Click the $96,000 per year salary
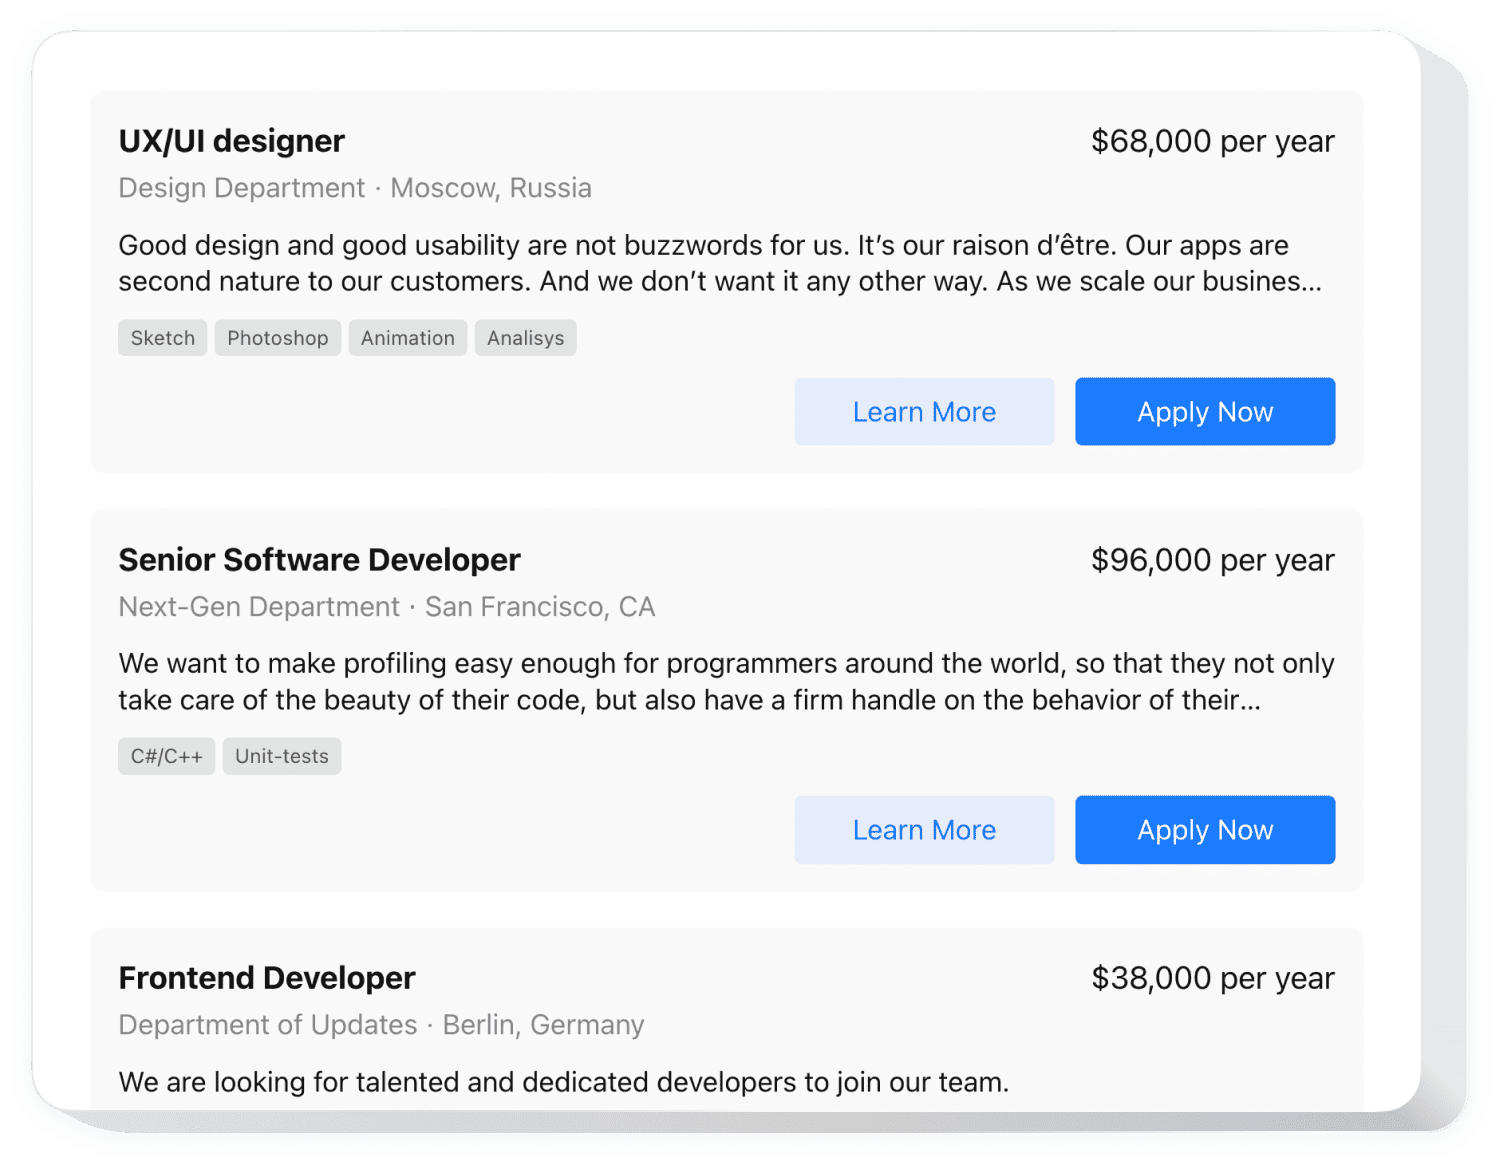Viewport: 1499px width, 1167px height. 1213,560
